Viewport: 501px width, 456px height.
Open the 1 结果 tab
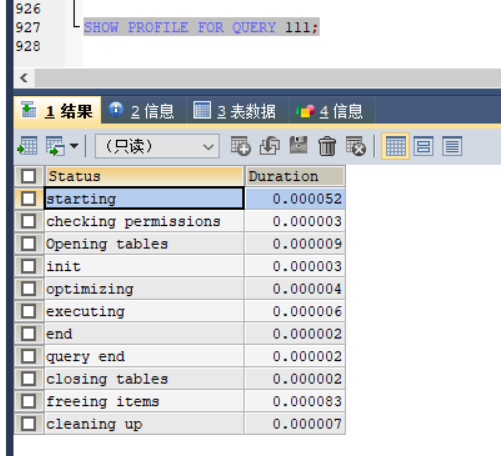[x=57, y=111]
